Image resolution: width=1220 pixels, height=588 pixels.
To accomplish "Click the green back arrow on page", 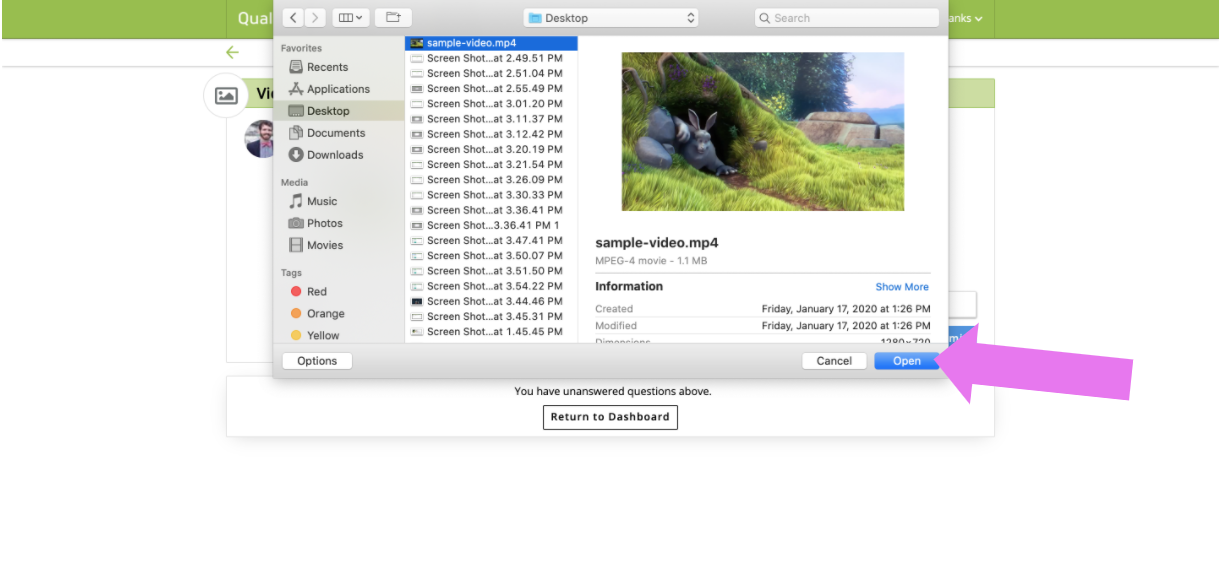I will click(x=233, y=52).
